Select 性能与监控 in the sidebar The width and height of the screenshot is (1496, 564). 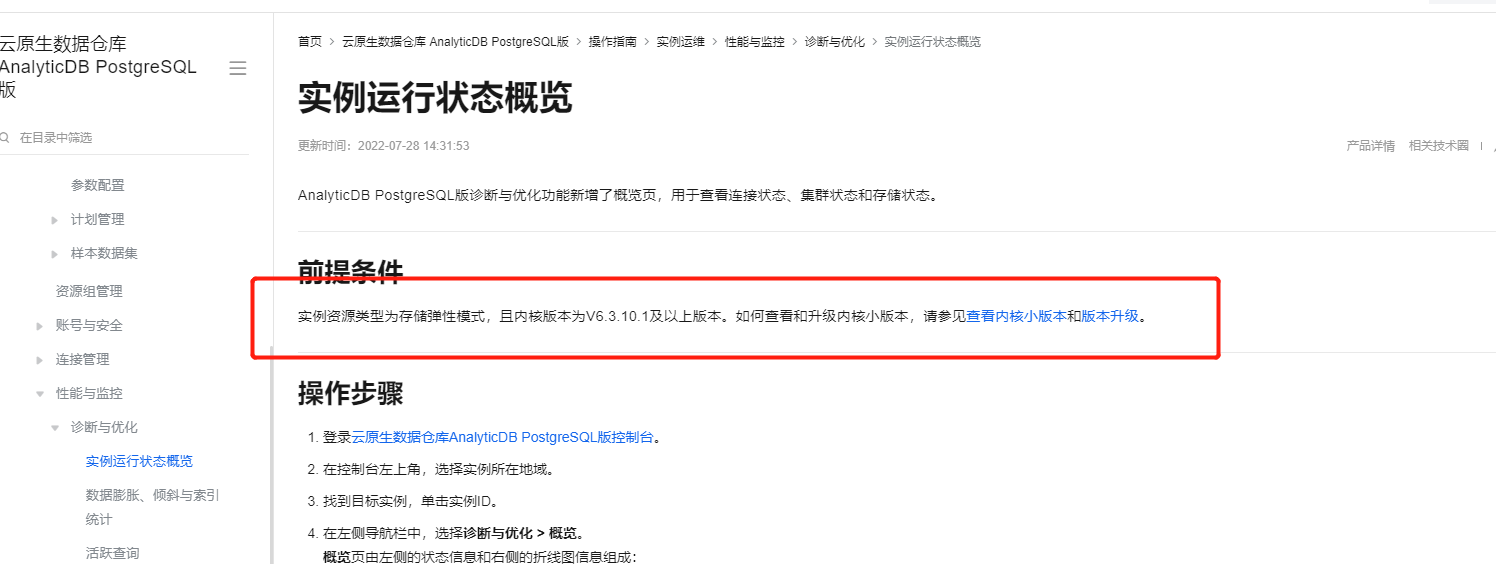90,393
